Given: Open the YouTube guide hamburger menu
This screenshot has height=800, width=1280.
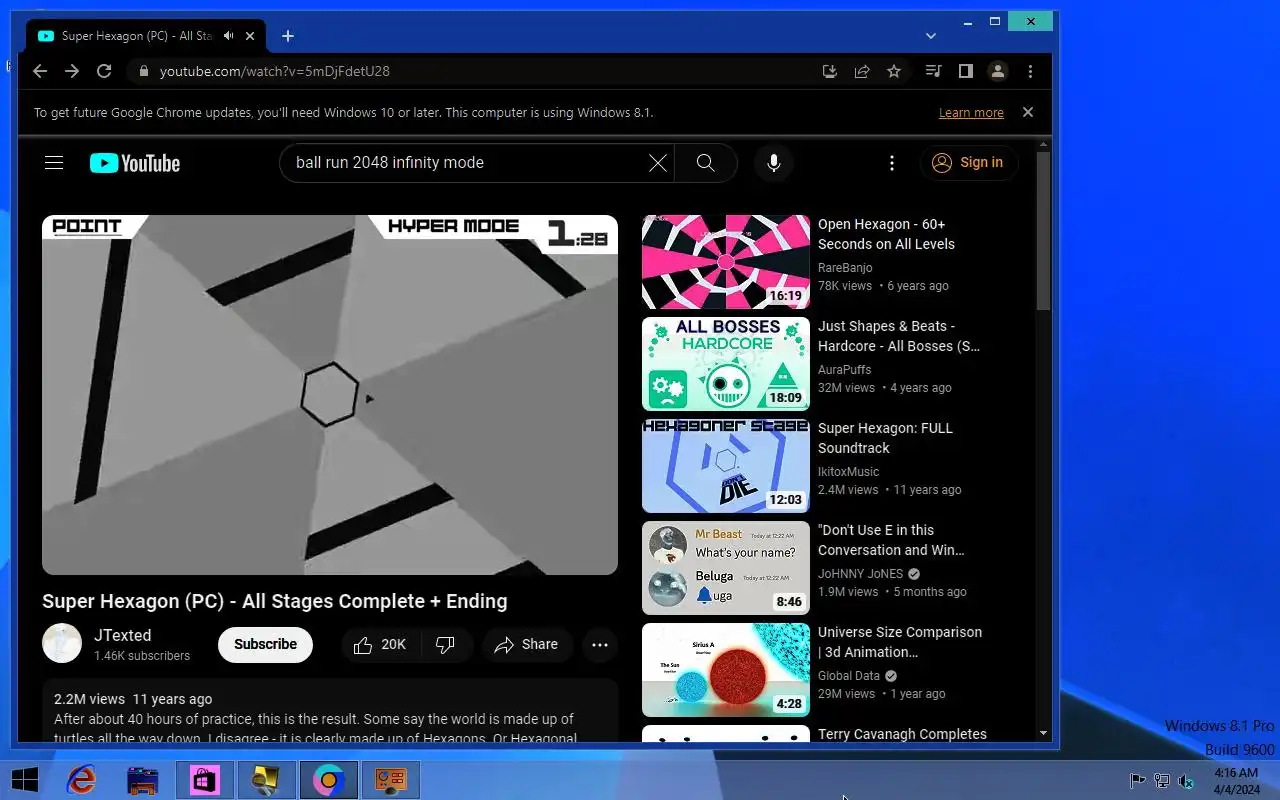Looking at the screenshot, I should 54,163.
